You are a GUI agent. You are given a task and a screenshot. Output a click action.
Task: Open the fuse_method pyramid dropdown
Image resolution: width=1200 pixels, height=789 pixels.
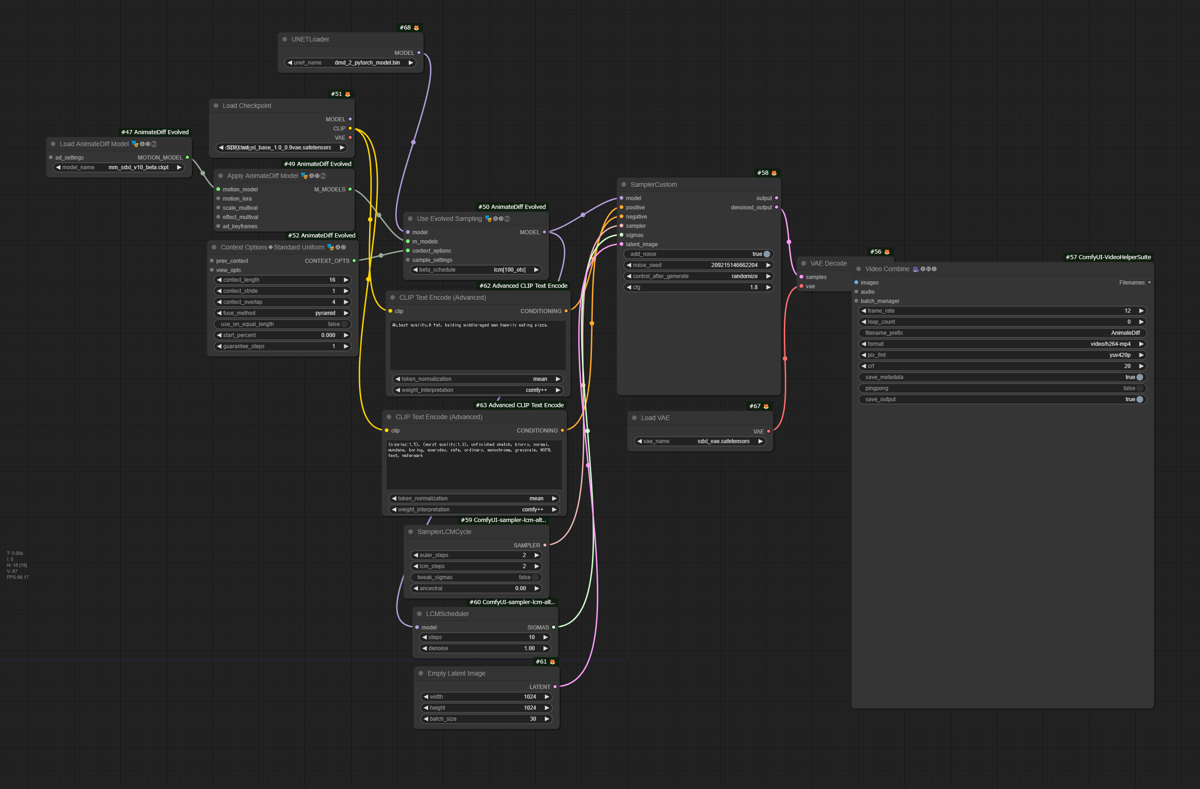click(x=283, y=313)
